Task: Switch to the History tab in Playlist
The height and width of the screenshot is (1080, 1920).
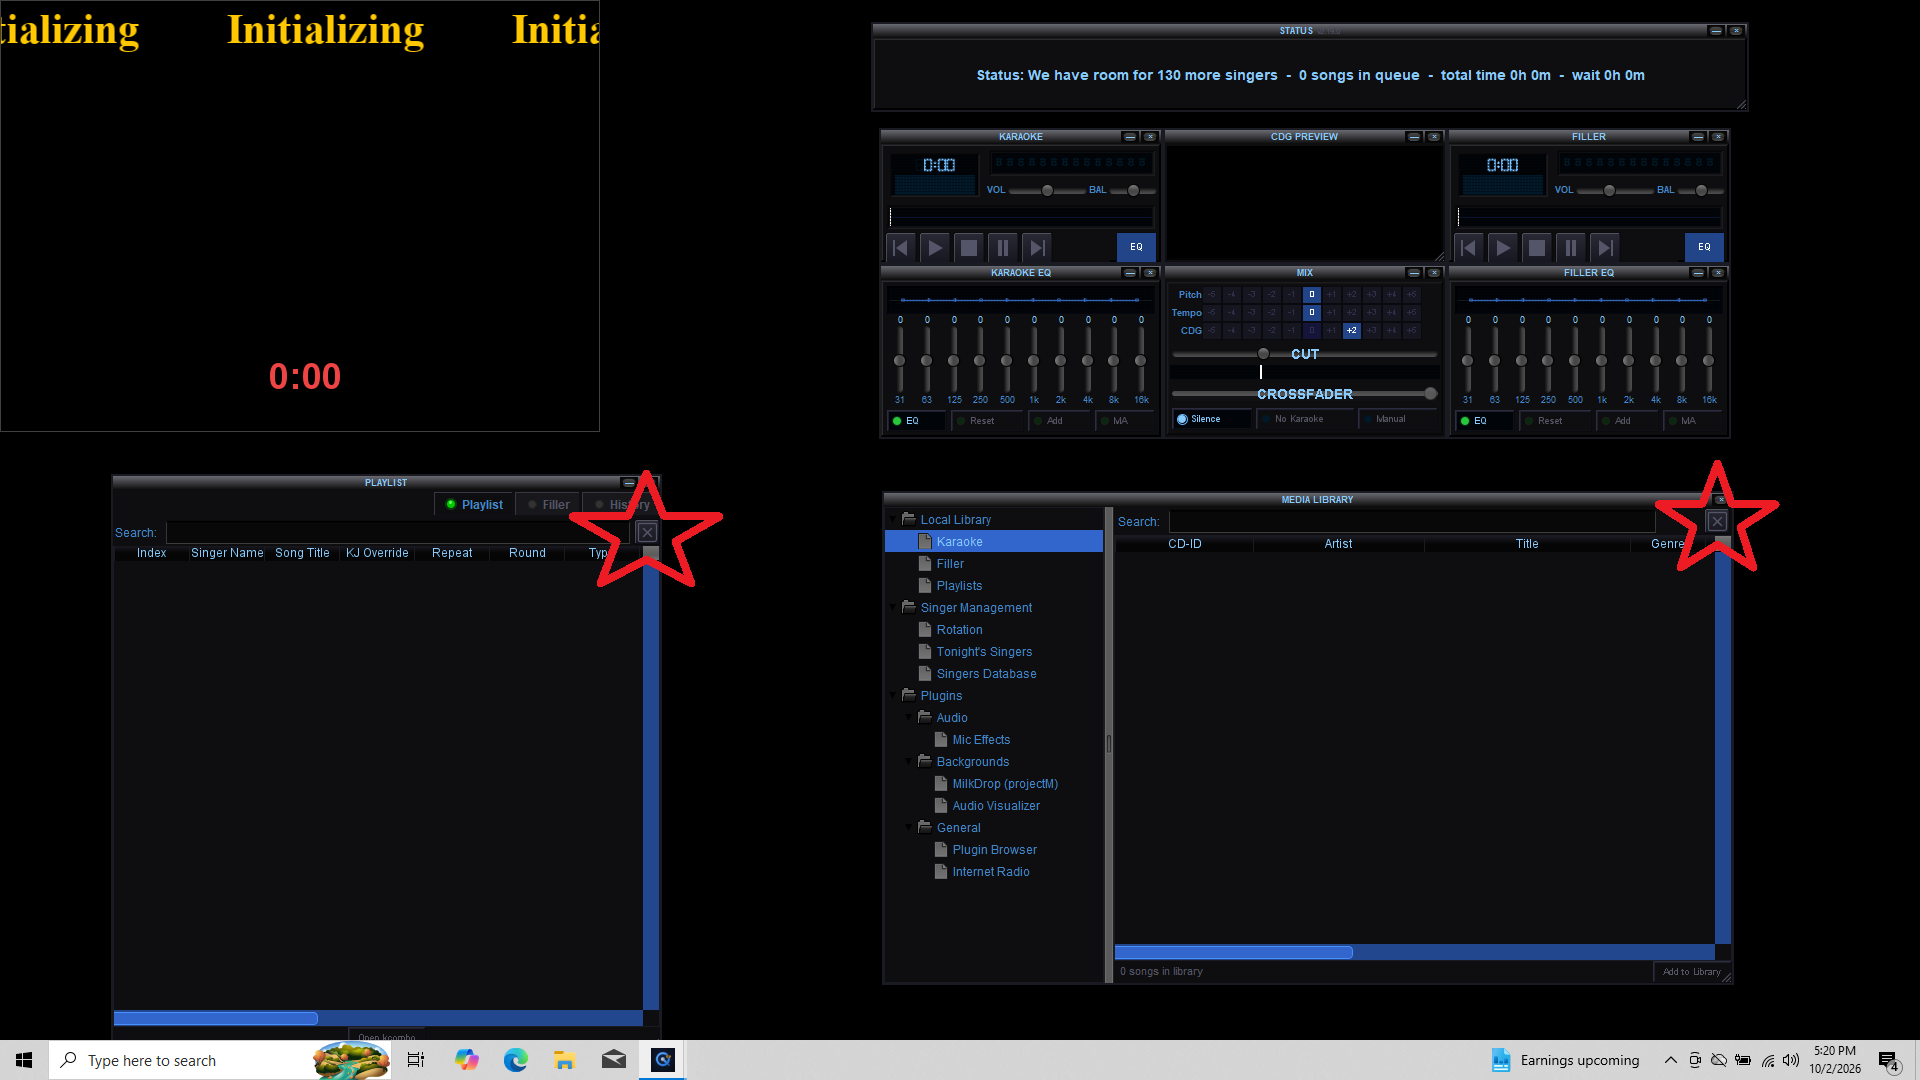Action: pos(621,505)
